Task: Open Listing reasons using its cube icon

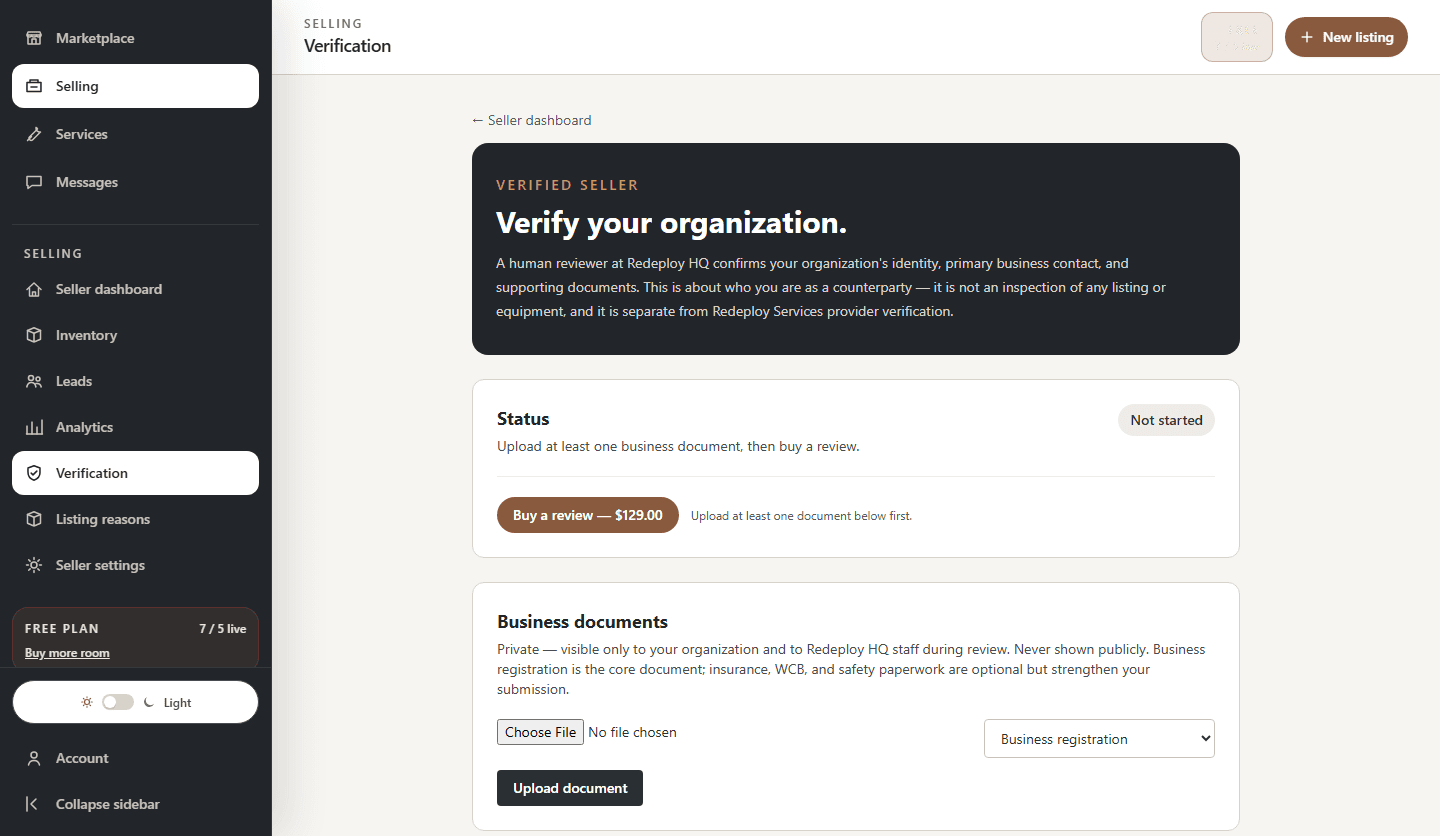Action: [34, 519]
